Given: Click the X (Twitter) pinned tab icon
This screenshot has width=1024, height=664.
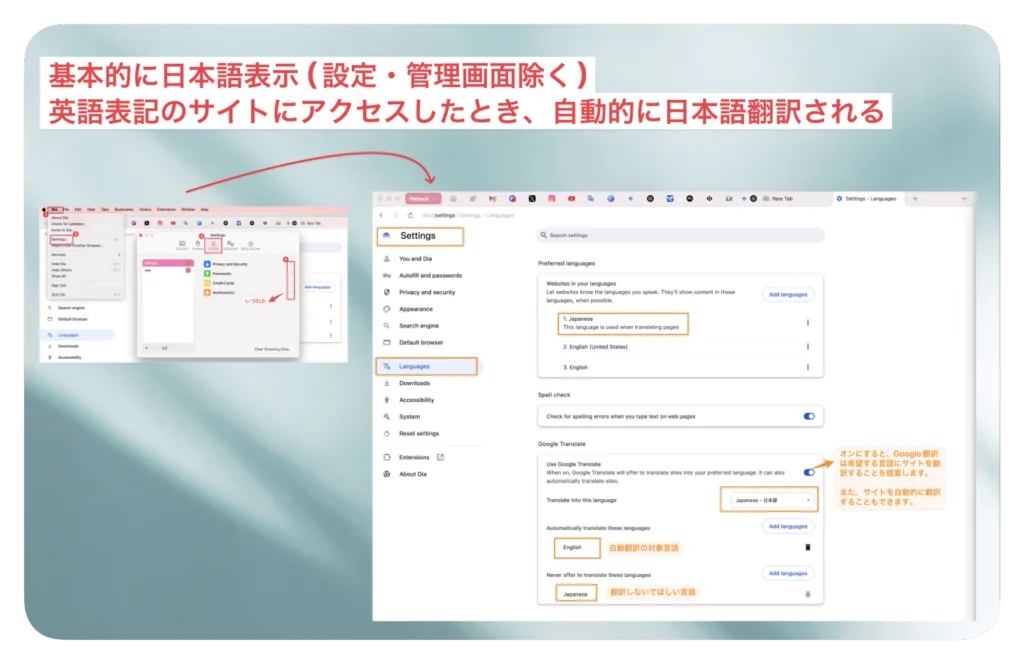Looking at the screenshot, I should pos(531,199).
